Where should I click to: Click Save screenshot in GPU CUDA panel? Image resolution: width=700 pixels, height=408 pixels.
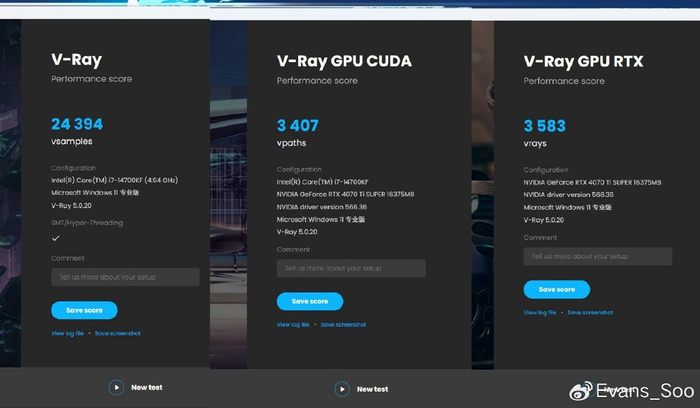343,325
